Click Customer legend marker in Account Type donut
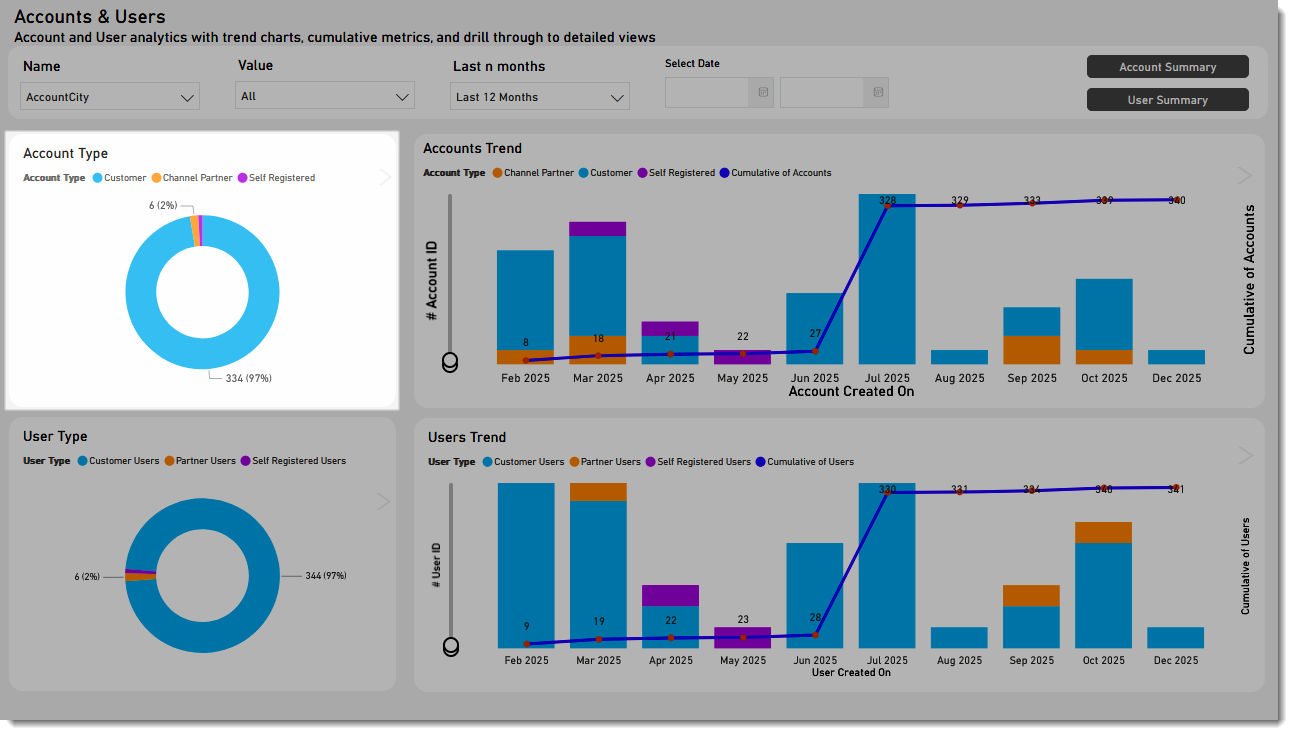Screen dimensions: 1293x735 point(98,178)
